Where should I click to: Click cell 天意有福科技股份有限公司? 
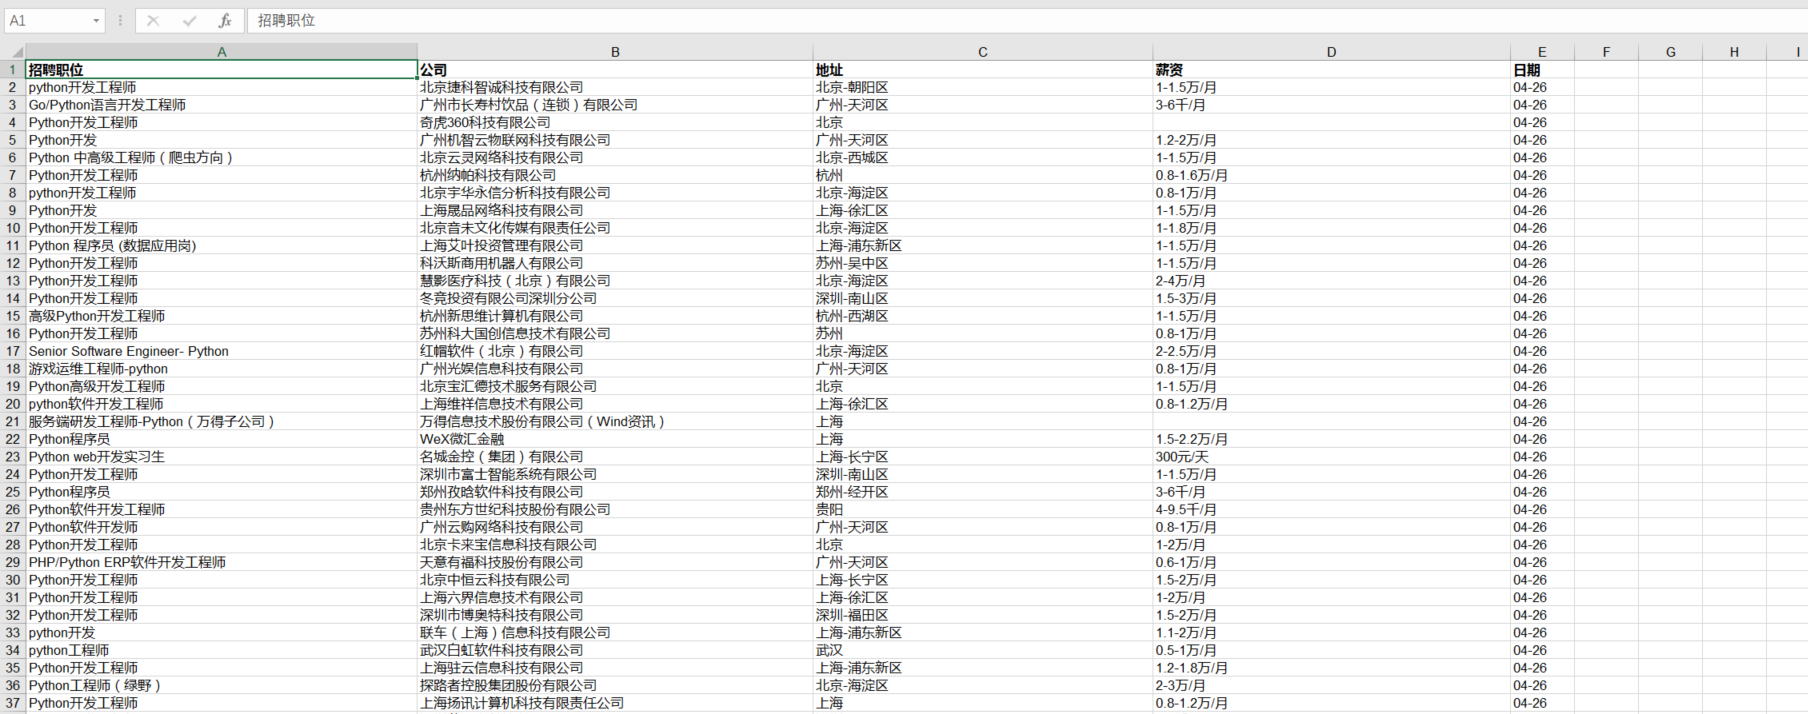click(x=615, y=562)
